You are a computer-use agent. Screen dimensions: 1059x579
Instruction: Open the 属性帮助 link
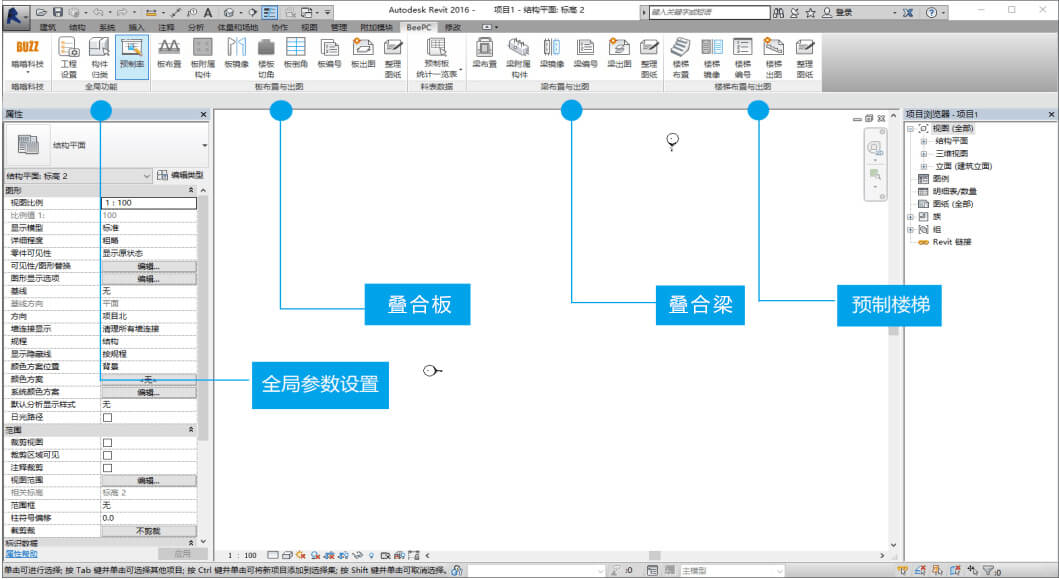[22, 554]
